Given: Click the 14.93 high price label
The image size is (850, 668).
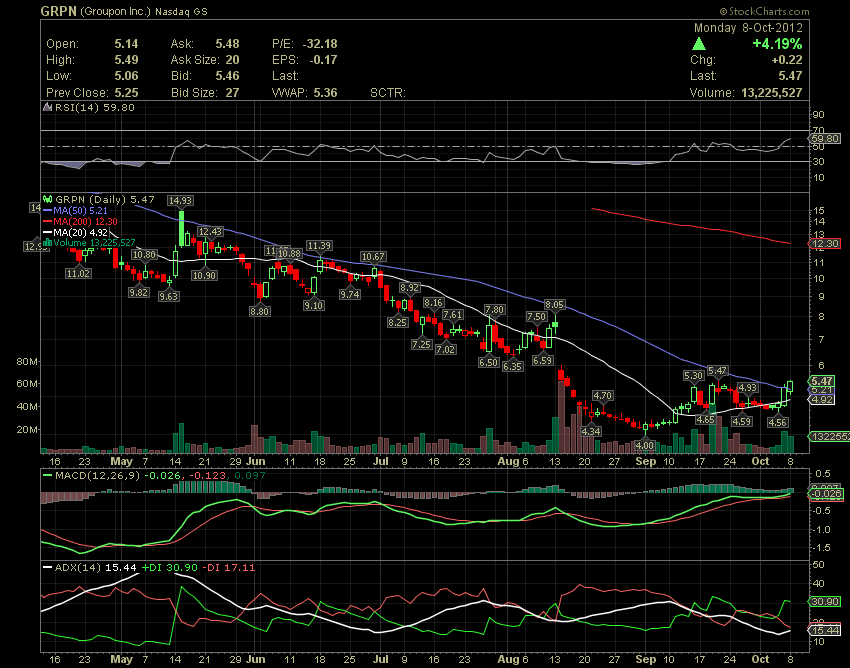Looking at the screenshot, I should tap(181, 201).
